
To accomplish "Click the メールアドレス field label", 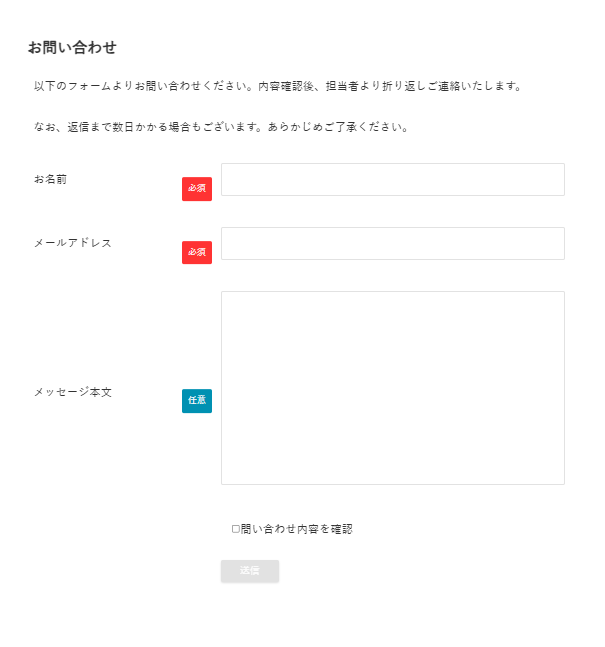I will (x=73, y=243).
